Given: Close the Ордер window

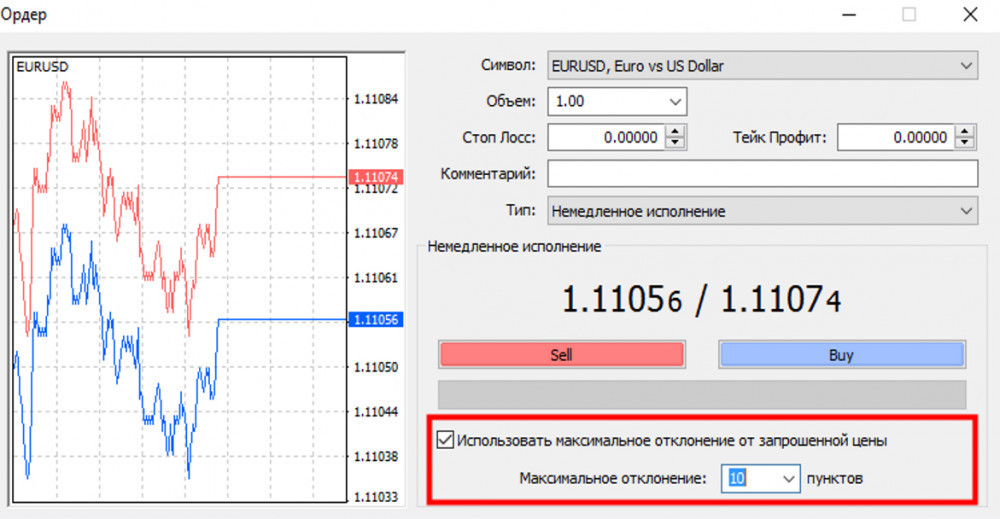Looking at the screenshot, I should [970, 15].
